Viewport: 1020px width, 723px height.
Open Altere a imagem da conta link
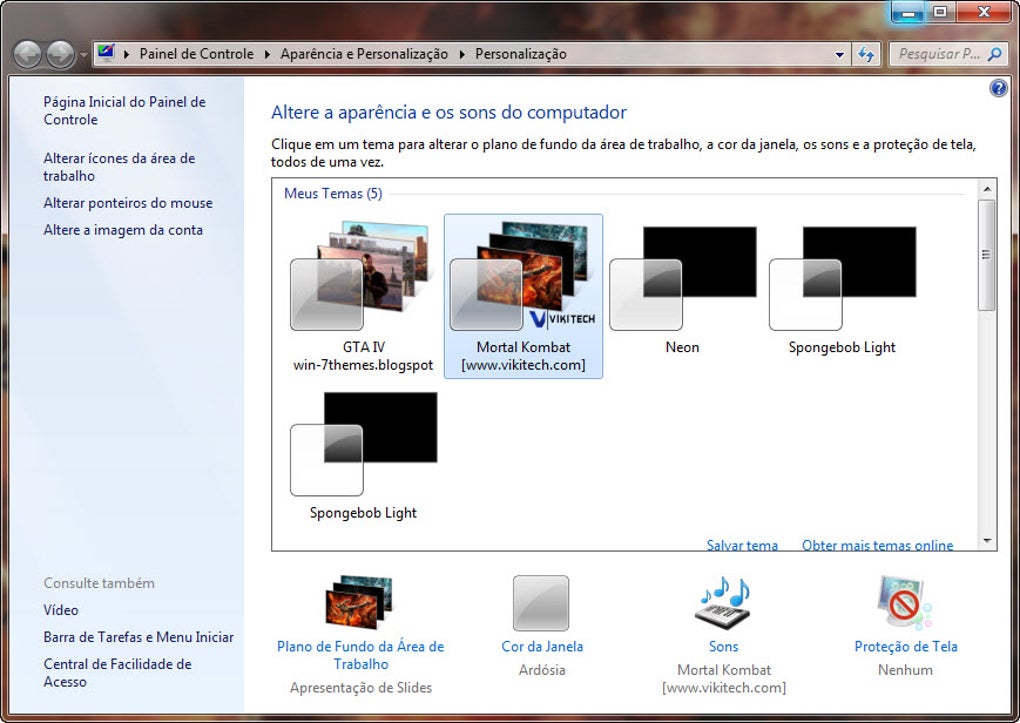pyautogui.click(x=123, y=230)
